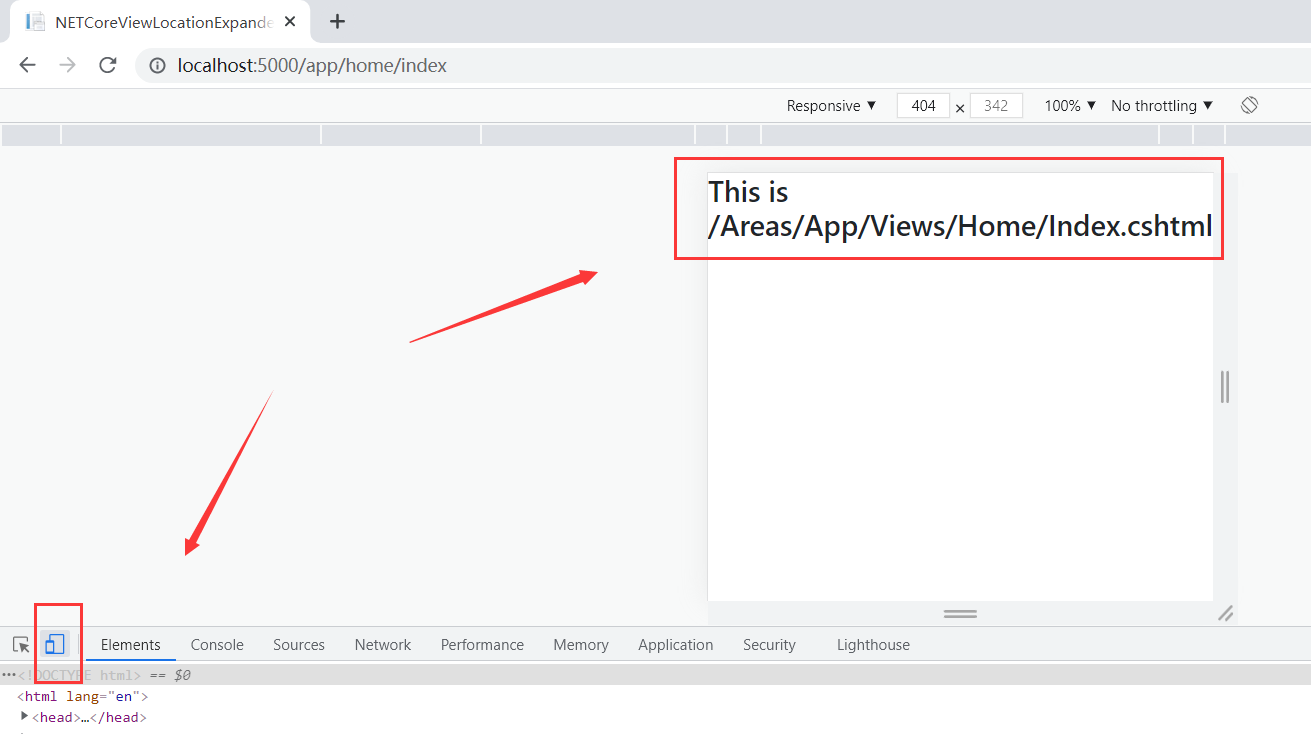Toggle the device toolbar

click(54, 645)
